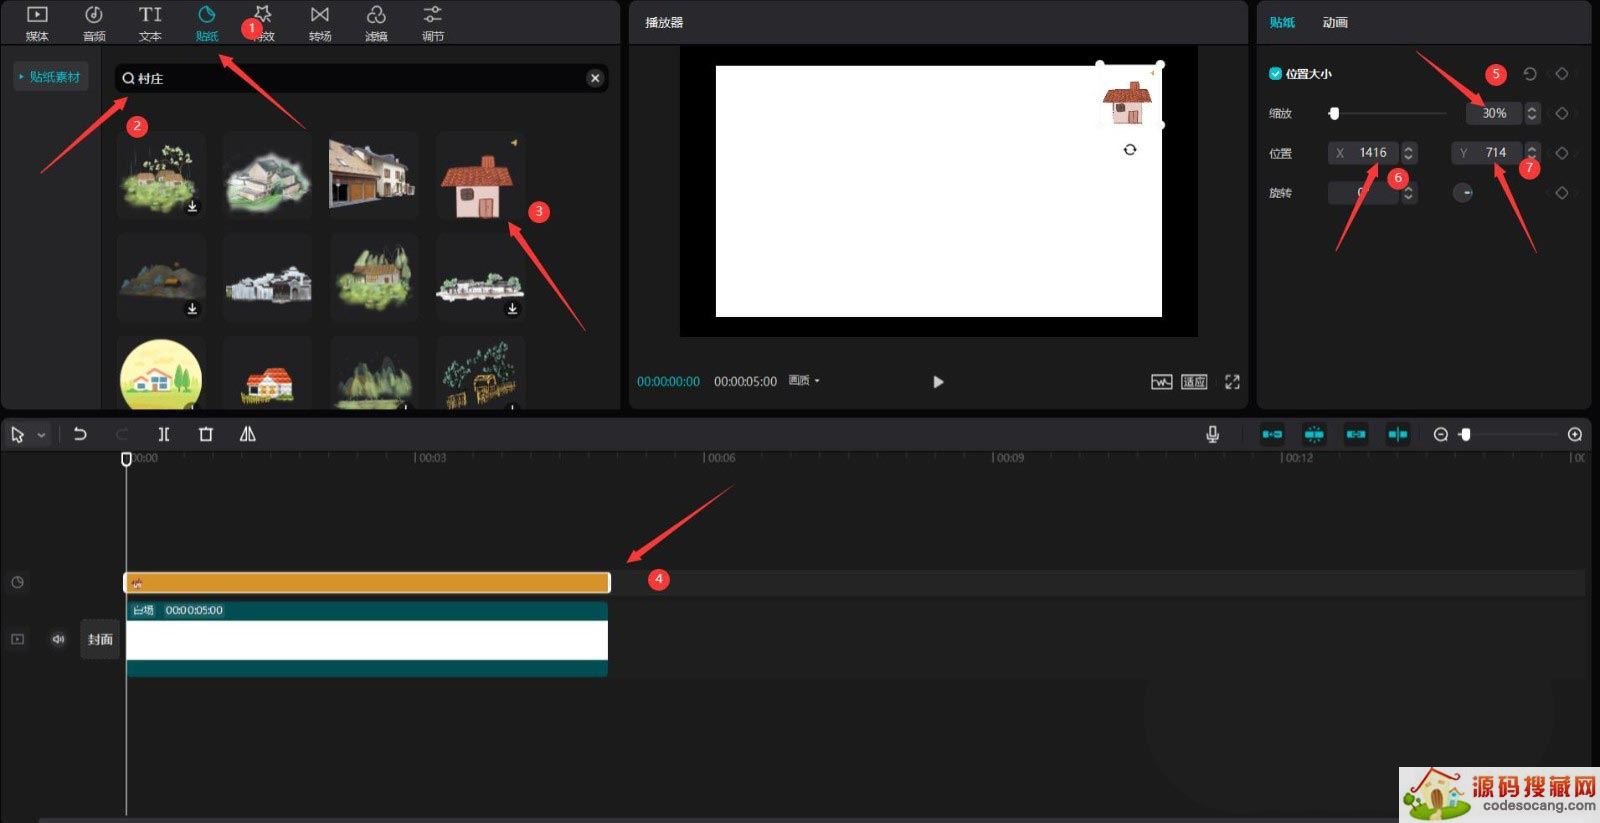This screenshot has width=1600, height=823.
Task: Click the 封面 cover button on track
Action: [x=100, y=639]
